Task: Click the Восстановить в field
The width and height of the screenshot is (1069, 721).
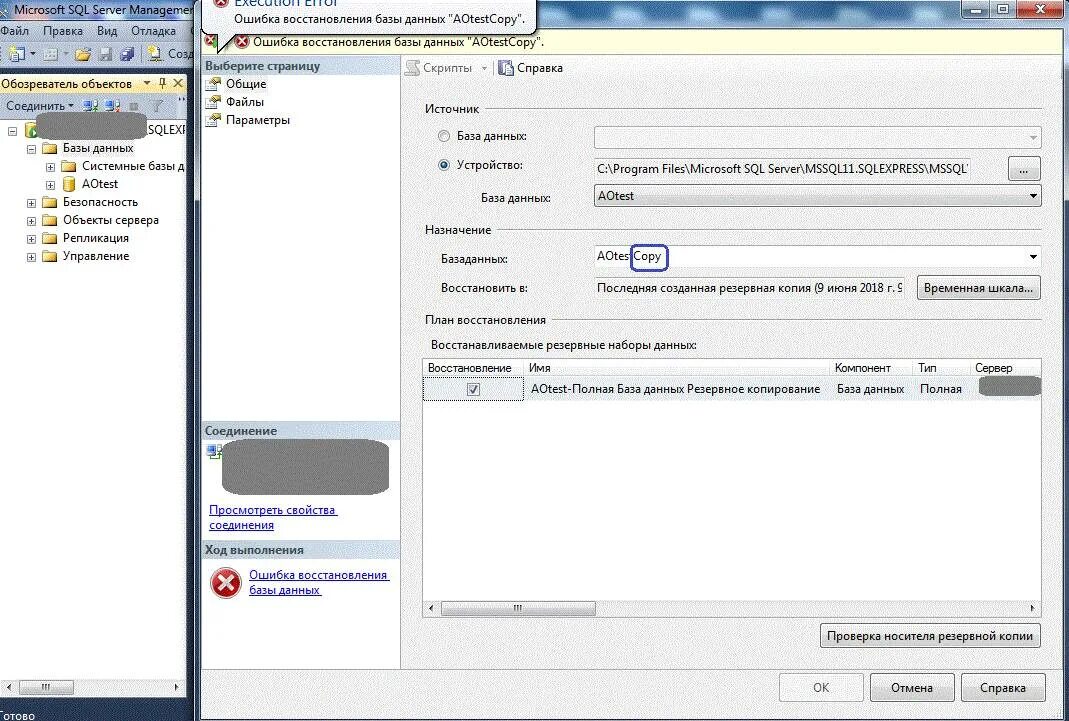Action: pyautogui.click(x=749, y=288)
